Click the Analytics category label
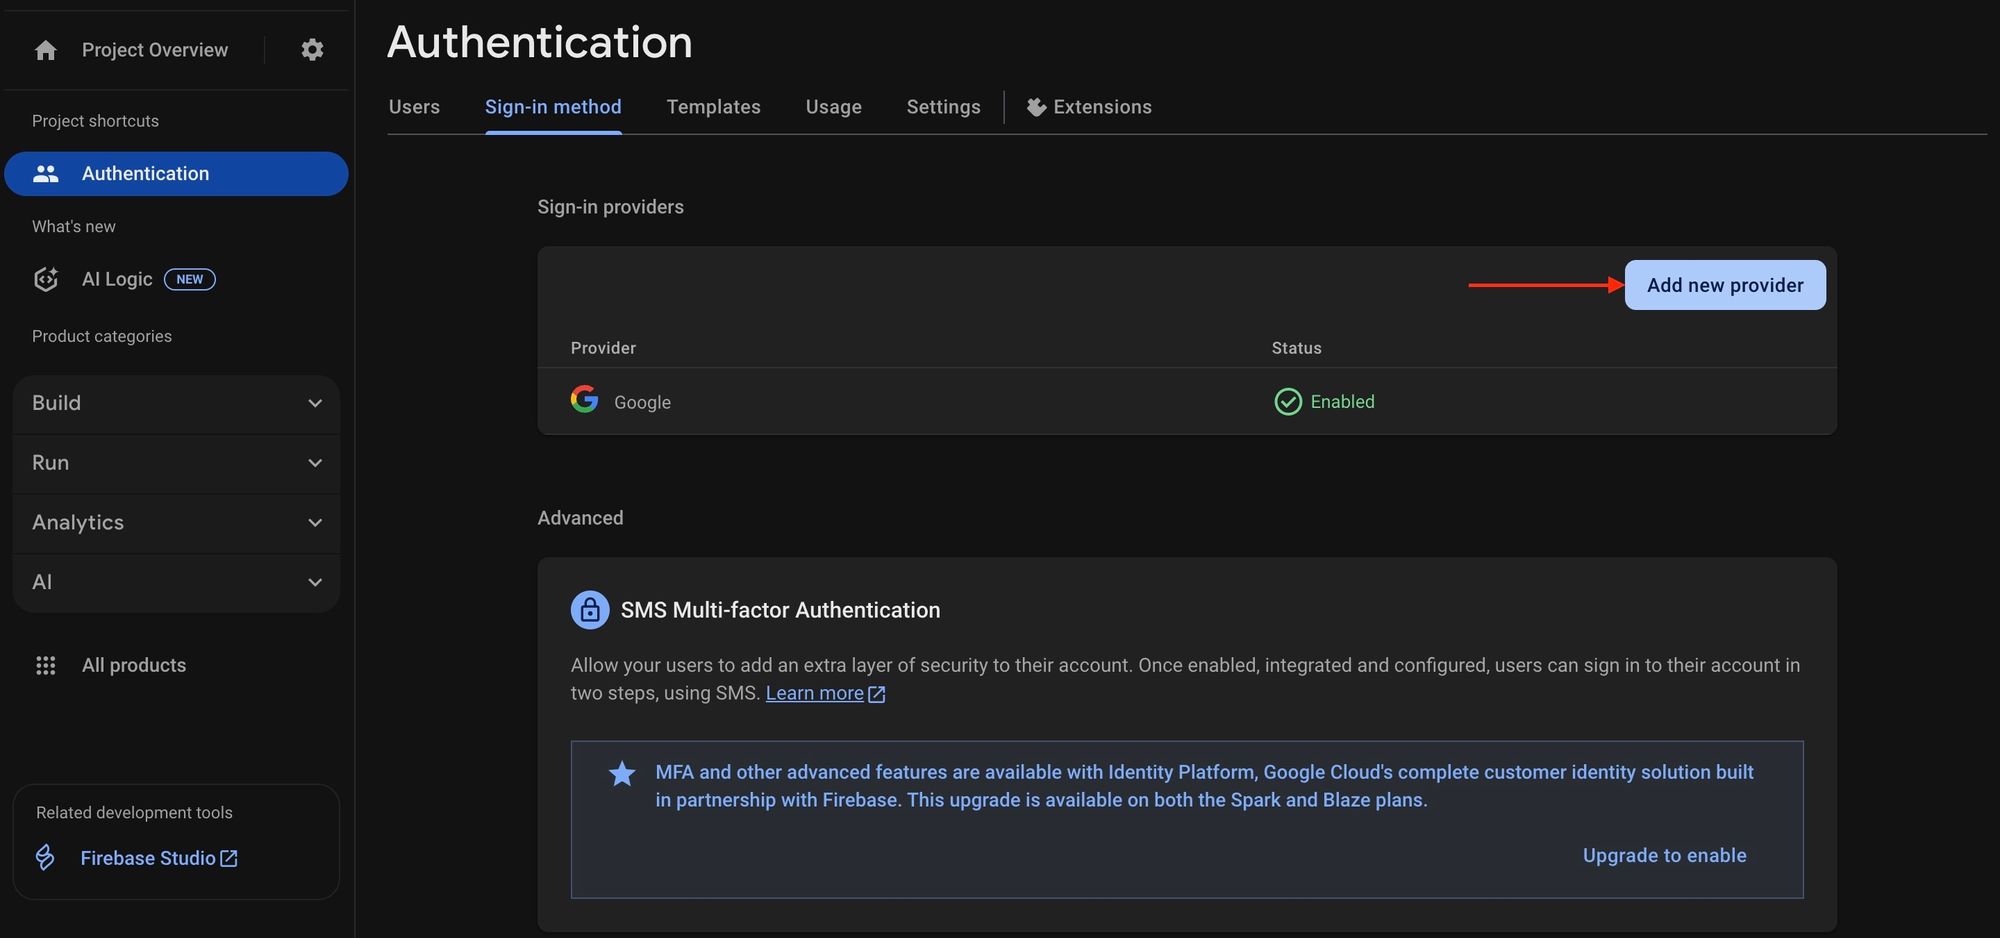Screen dimensions: 2000x938 coord(78,522)
